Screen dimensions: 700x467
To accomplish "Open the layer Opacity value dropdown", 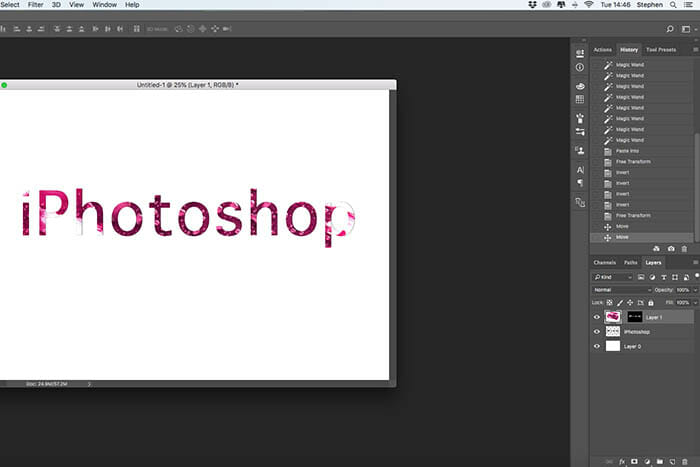I will pyautogui.click(x=694, y=290).
